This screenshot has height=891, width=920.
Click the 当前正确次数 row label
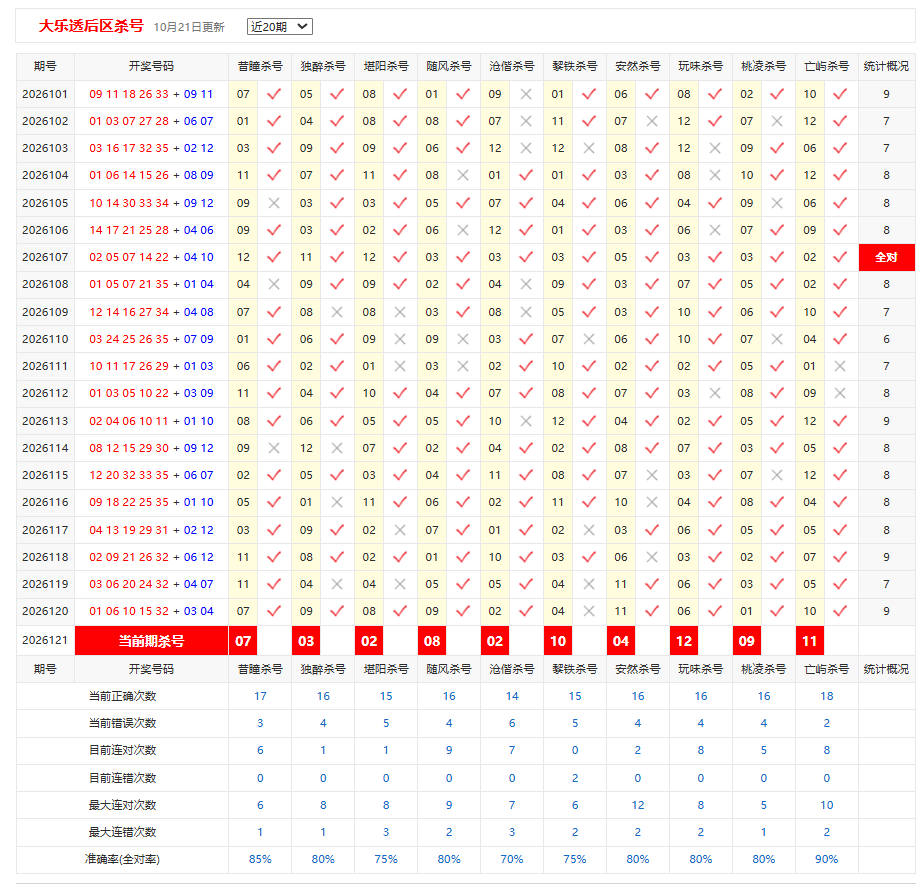pyautogui.click(x=122, y=696)
